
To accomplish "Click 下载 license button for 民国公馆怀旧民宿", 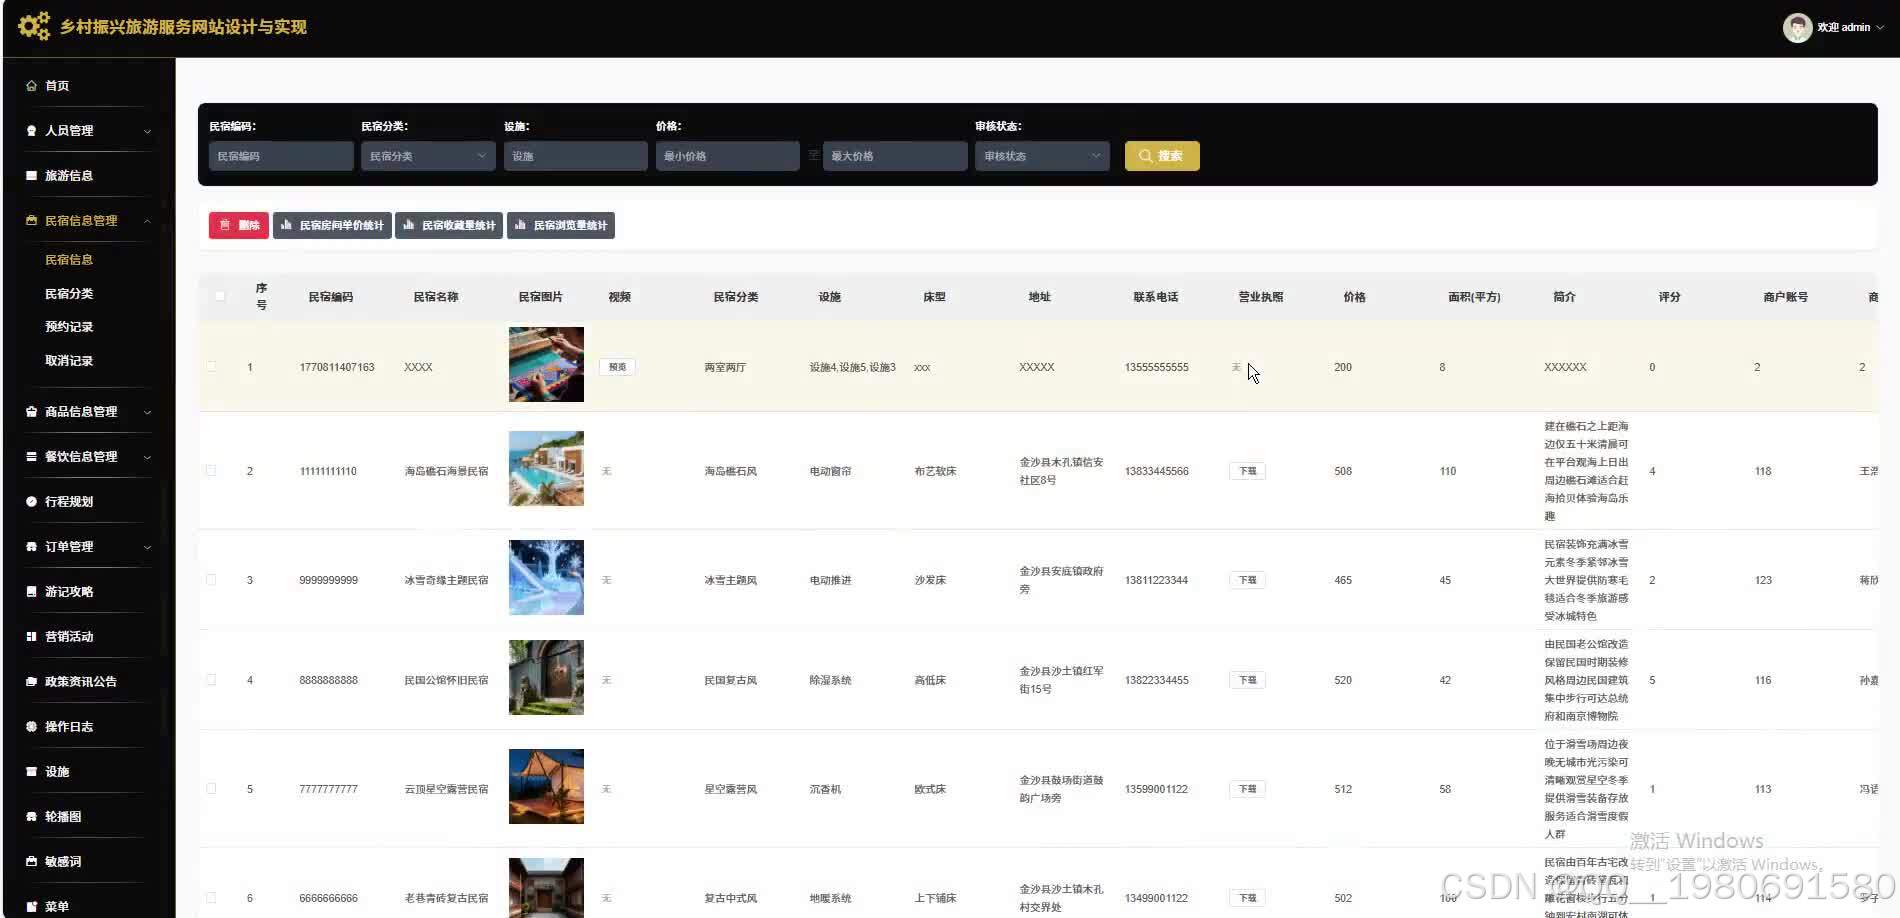I will pyautogui.click(x=1247, y=680).
